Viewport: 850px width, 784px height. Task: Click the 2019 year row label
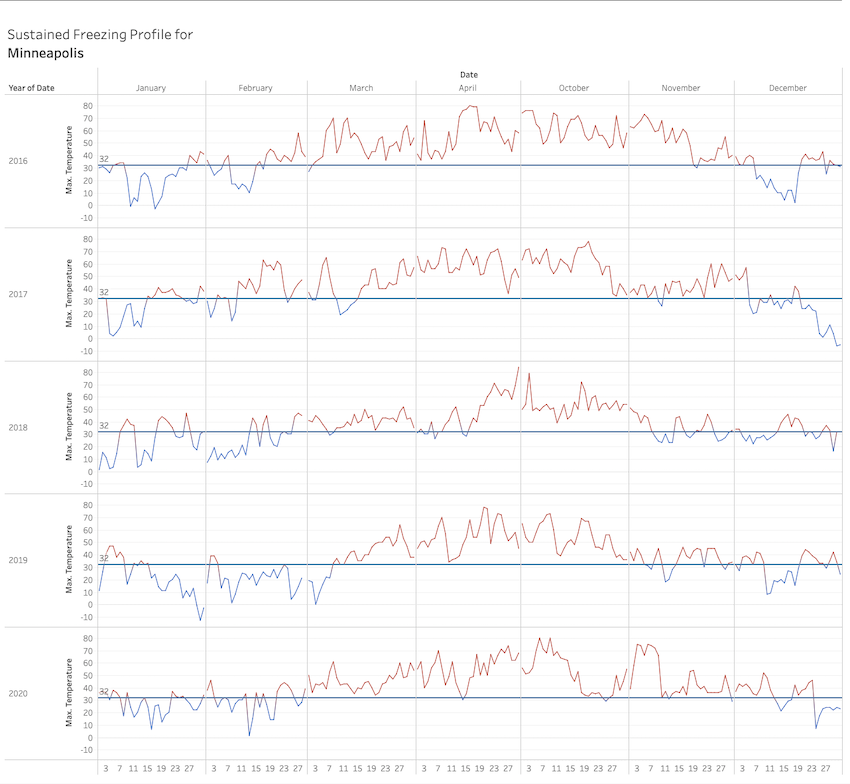click(x=19, y=560)
